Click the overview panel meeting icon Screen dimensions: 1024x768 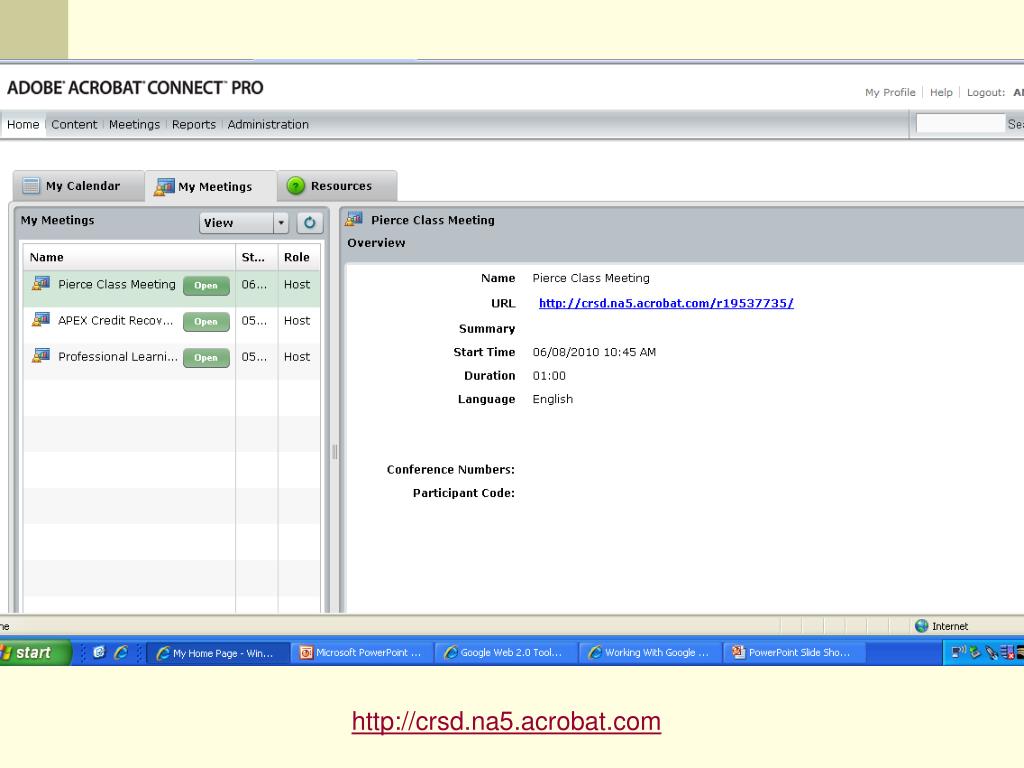354,219
